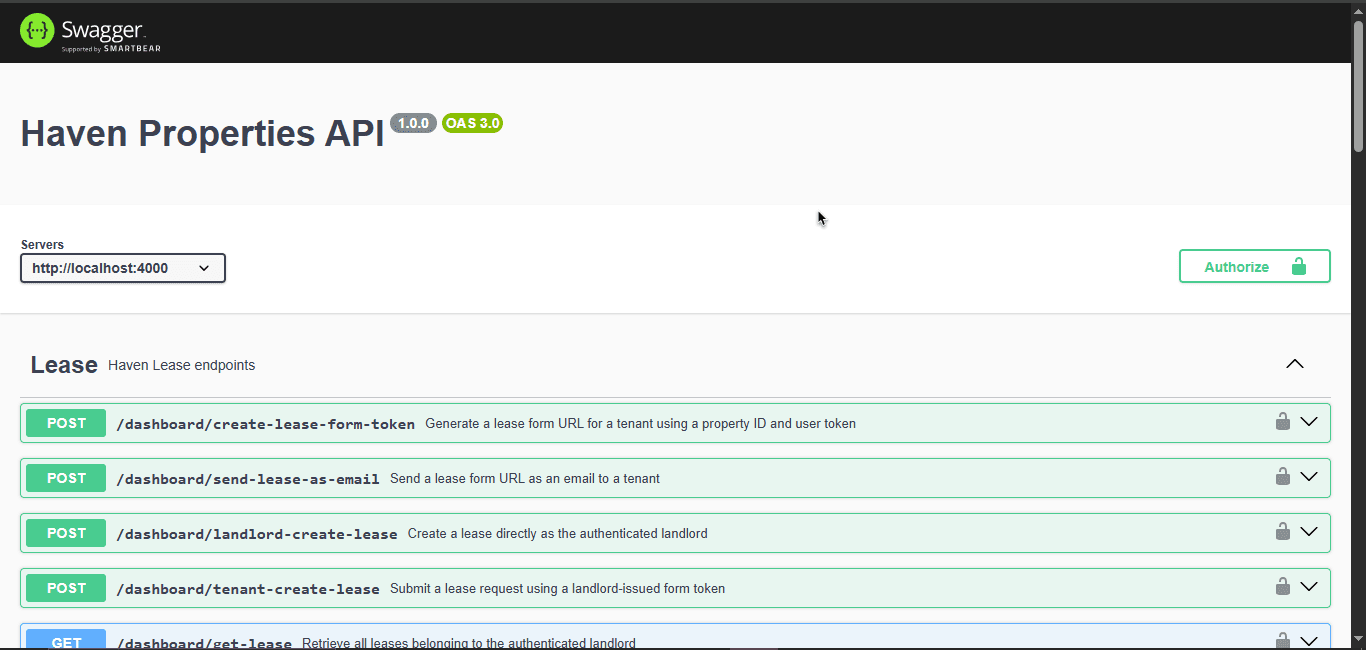Expand the send-lease-as-email endpoint chevron
This screenshot has height=650, width=1366.
coord(1309,477)
